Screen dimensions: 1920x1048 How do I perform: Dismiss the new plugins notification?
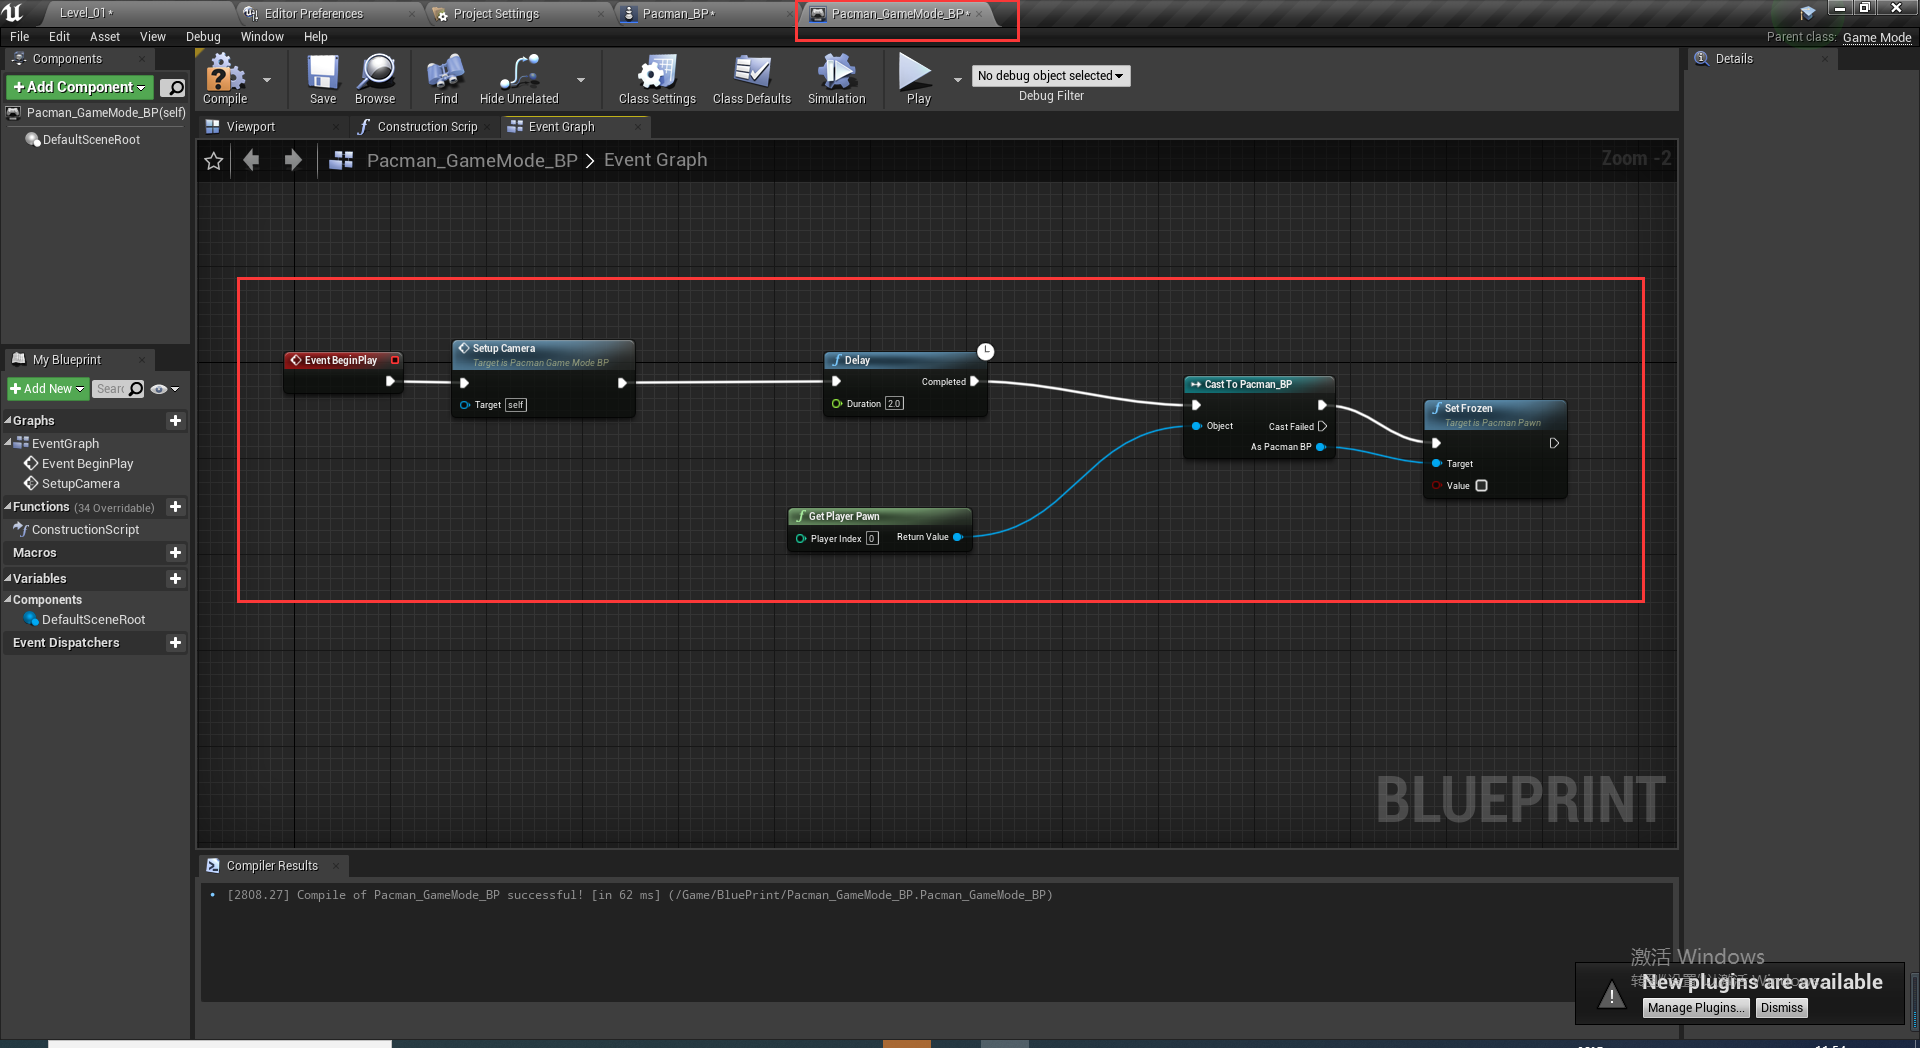pos(1781,1008)
